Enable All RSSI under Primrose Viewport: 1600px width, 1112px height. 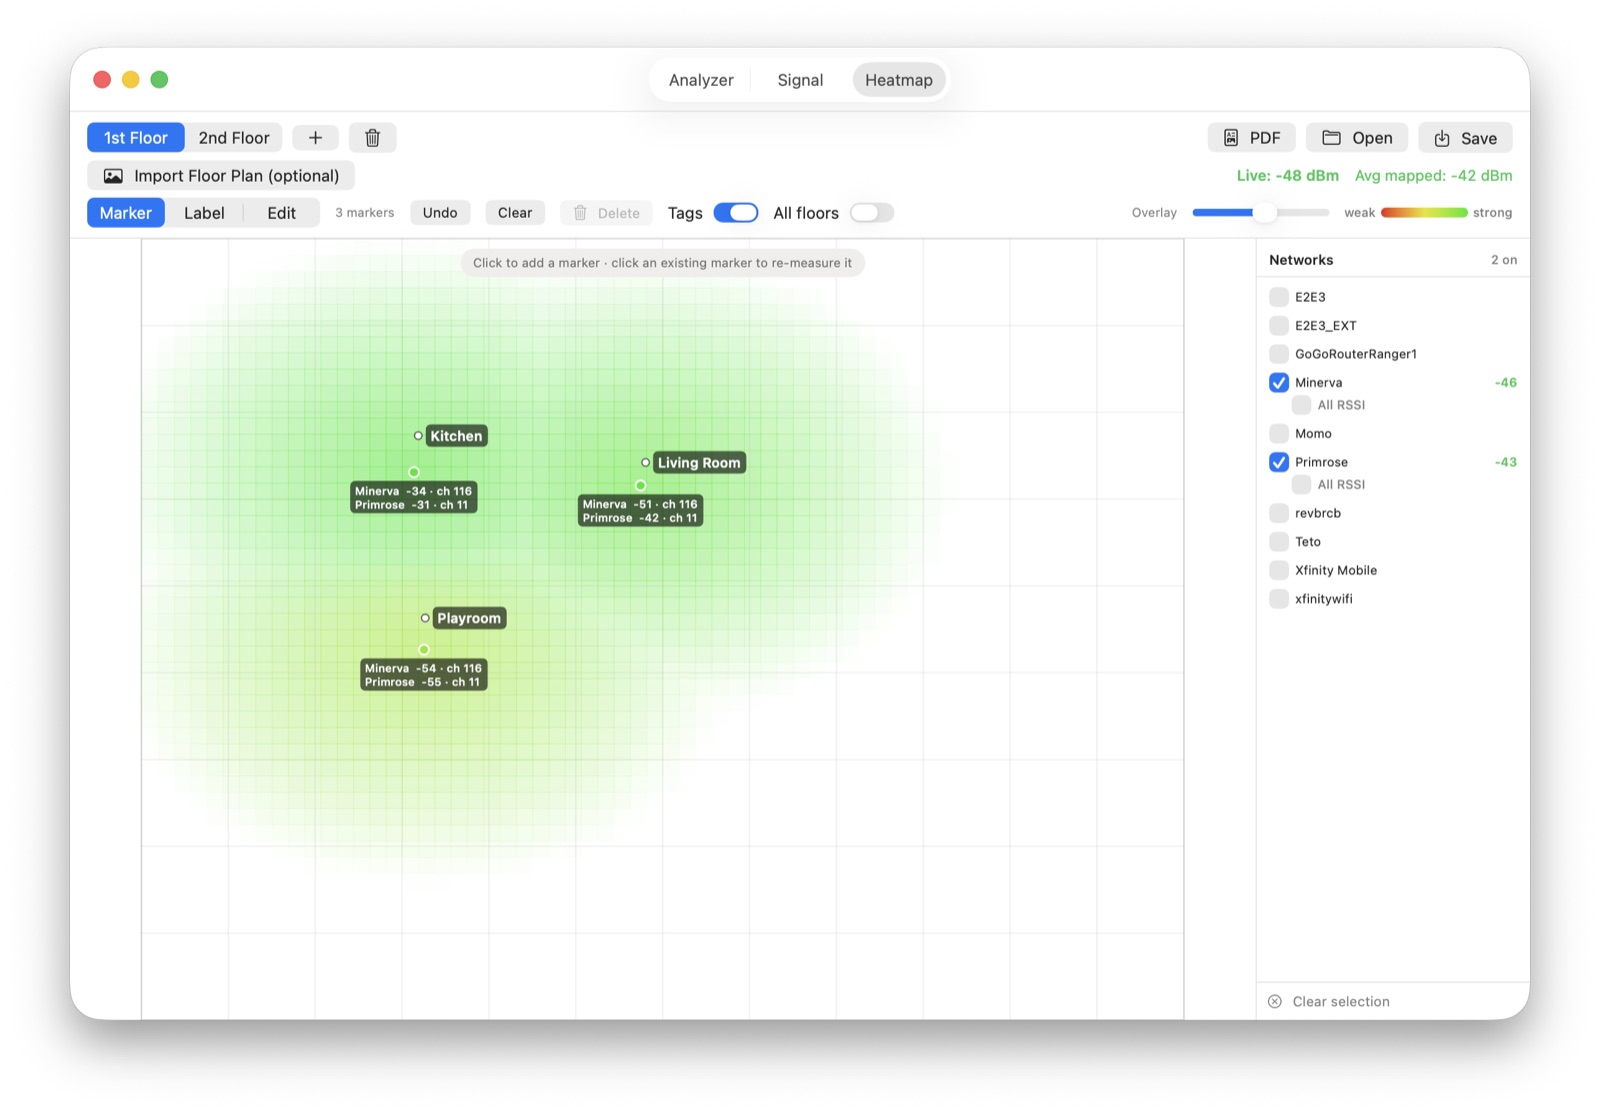tap(1302, 484)
